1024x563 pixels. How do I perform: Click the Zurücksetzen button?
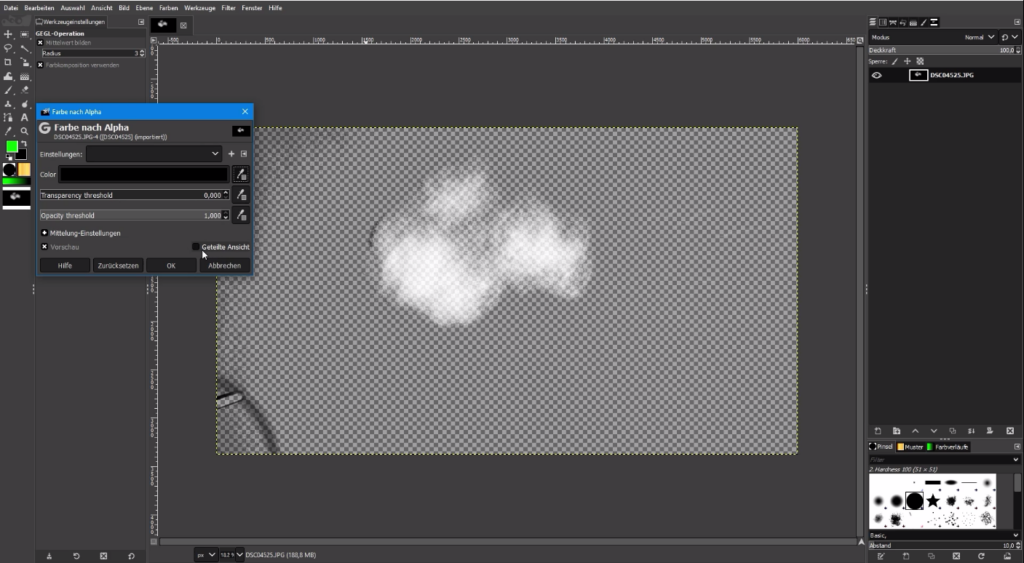(x=117, y=265)
